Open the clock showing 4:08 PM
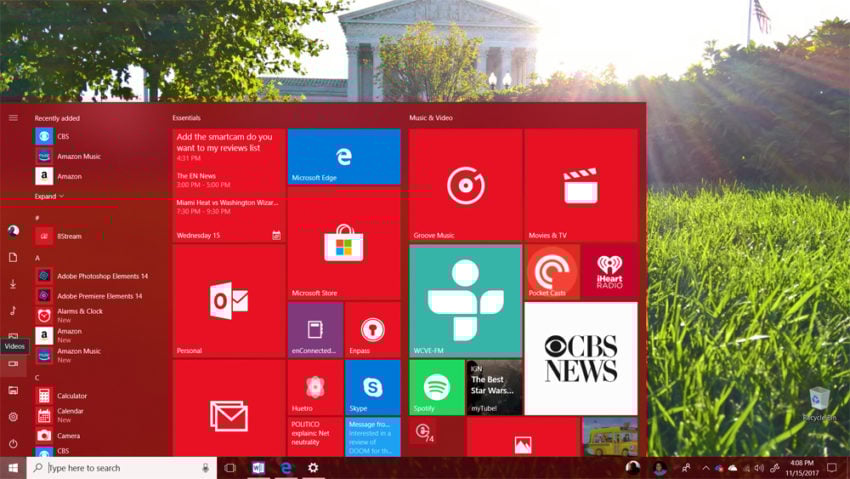850x479 pixels. point(802,468)
